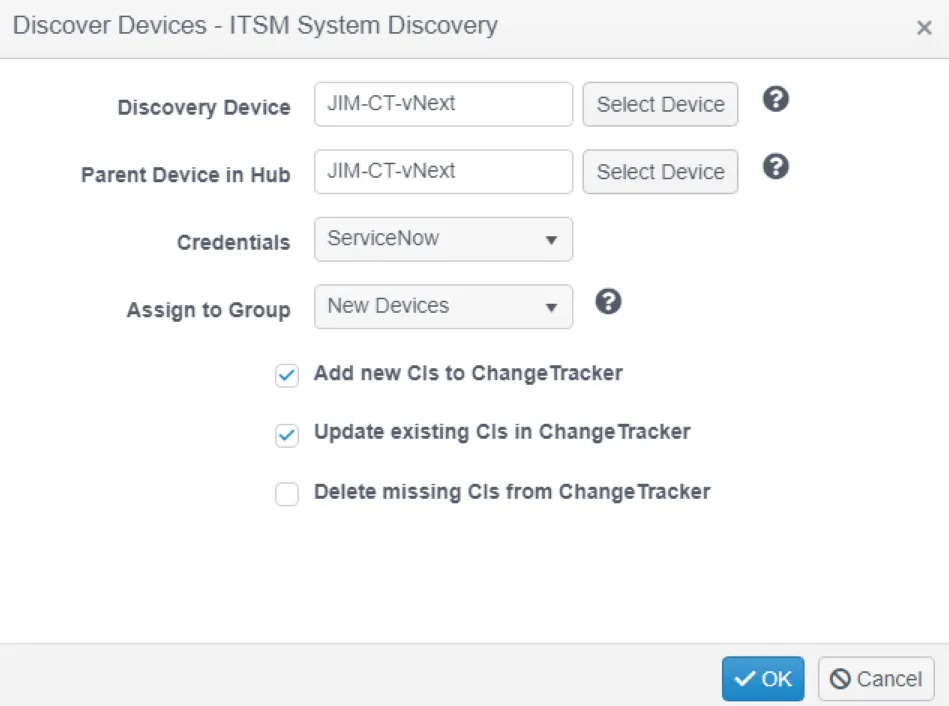Focus the Discovery Device text field

pyautogui.click(x=443, y=104)
